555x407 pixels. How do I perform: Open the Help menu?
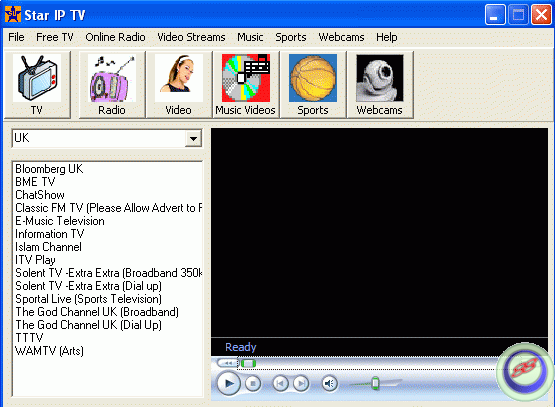[x=387, y=37]
